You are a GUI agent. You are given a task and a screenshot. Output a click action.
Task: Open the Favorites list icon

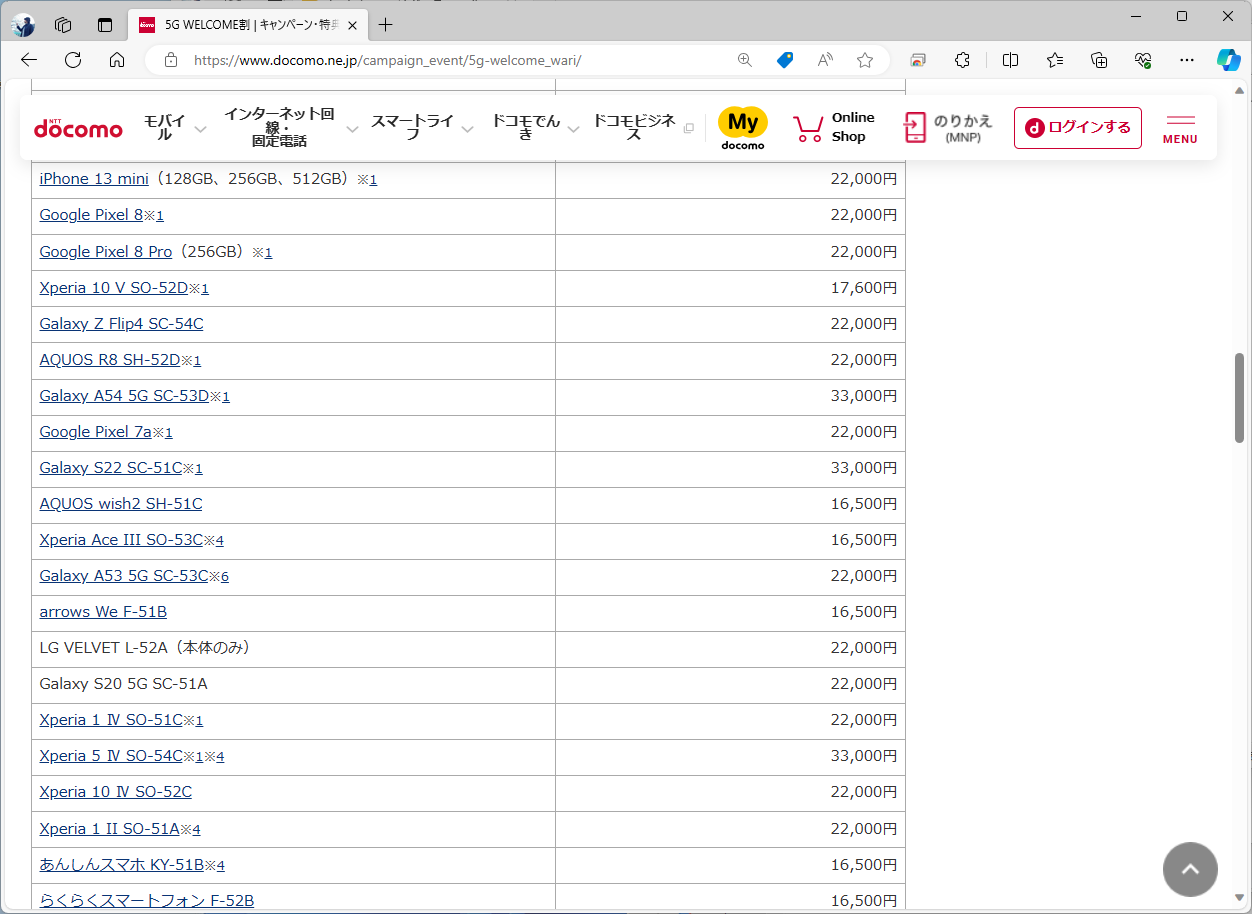click(1055, 60)
